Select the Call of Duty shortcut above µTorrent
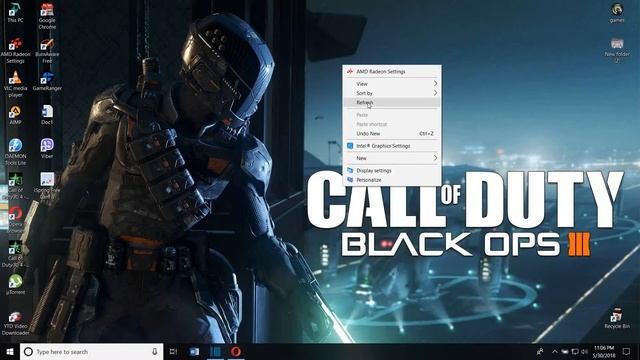640x360 pixels. click(x=15, y=253)
